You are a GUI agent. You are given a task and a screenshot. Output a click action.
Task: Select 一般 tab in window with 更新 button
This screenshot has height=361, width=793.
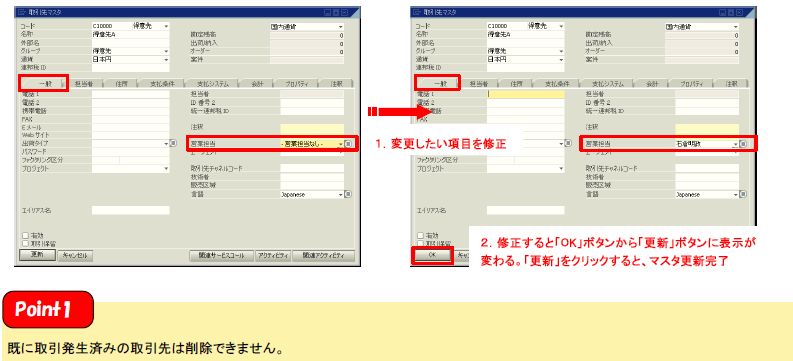coord(44,83)
